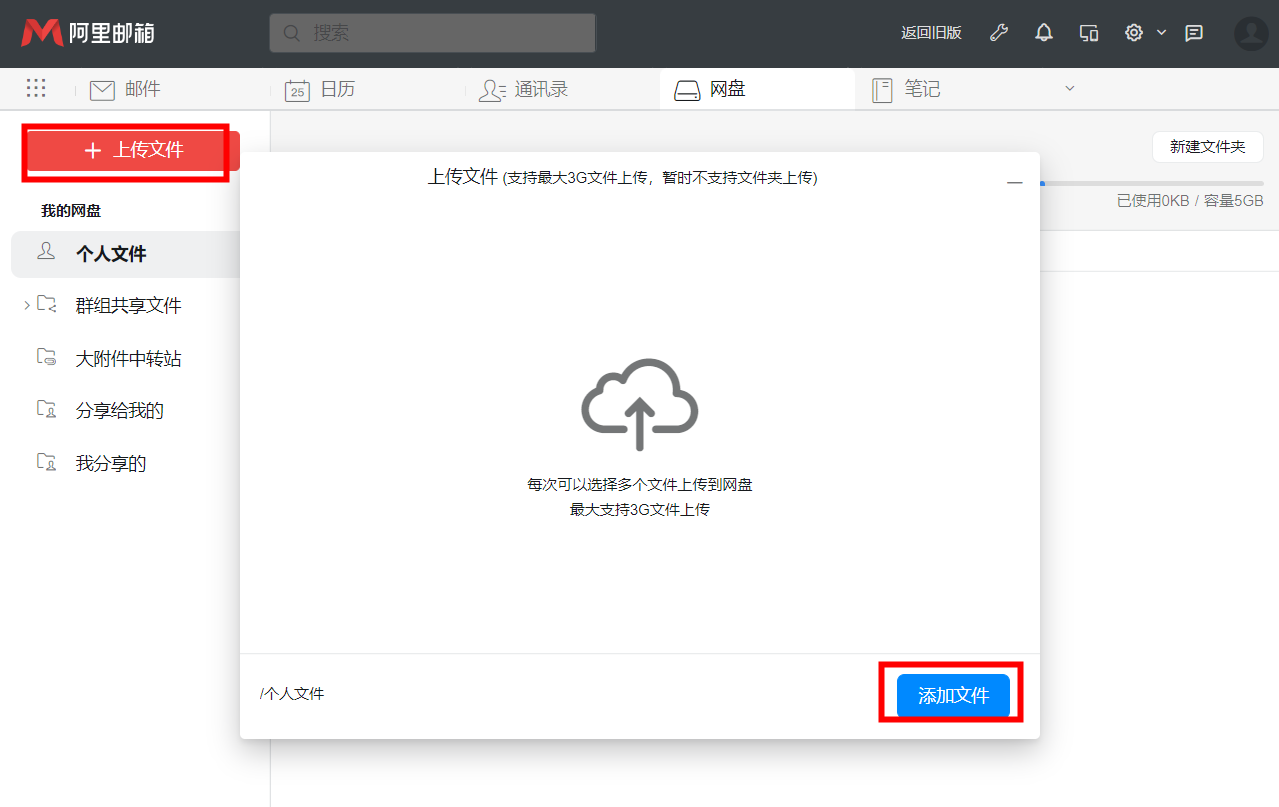Click the 笔记 notebook icon

coord(882,90)
